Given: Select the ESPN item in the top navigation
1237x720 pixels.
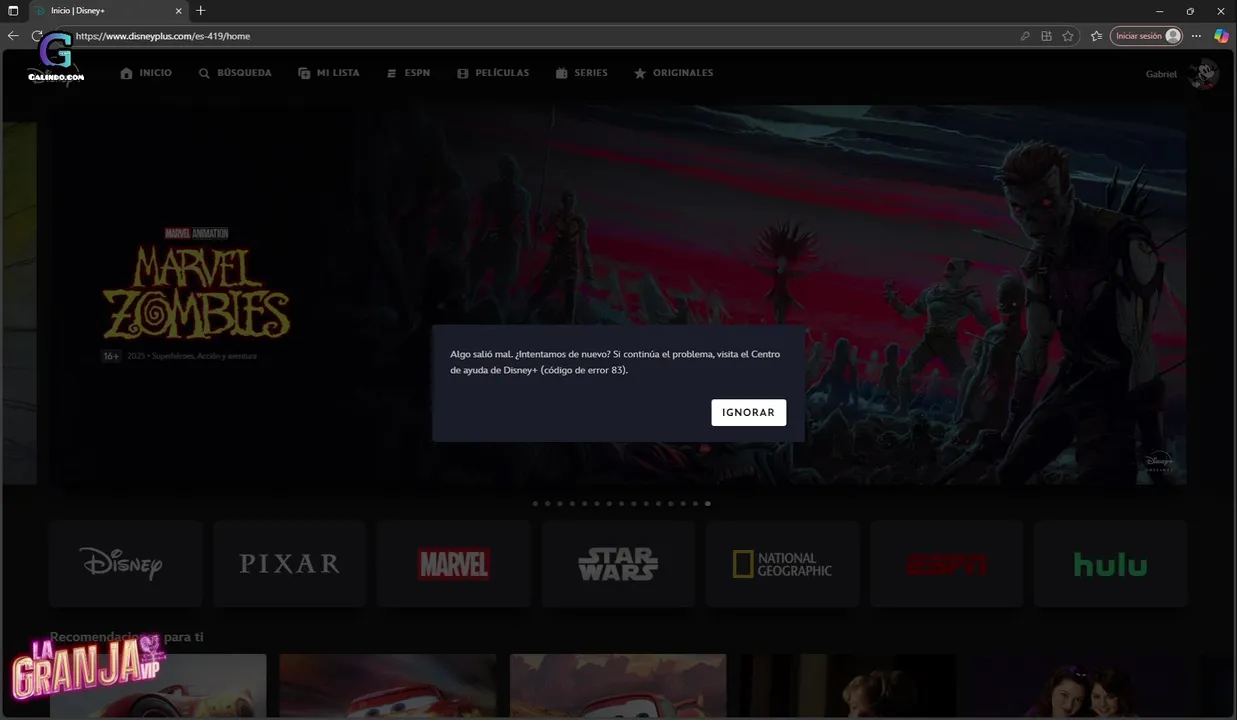Looking at the screenshot, I should 408,73.
